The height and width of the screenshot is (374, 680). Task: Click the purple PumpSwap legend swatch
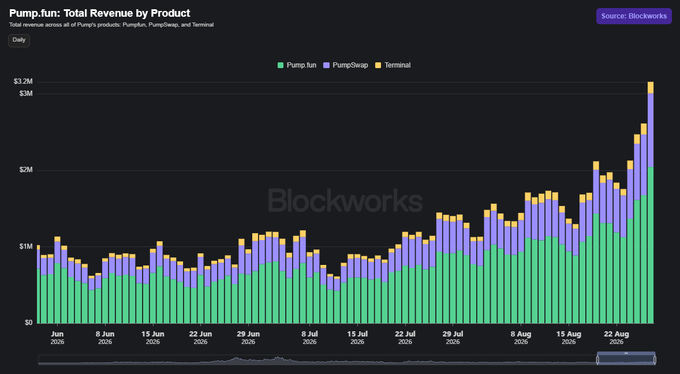pos(327,66)
